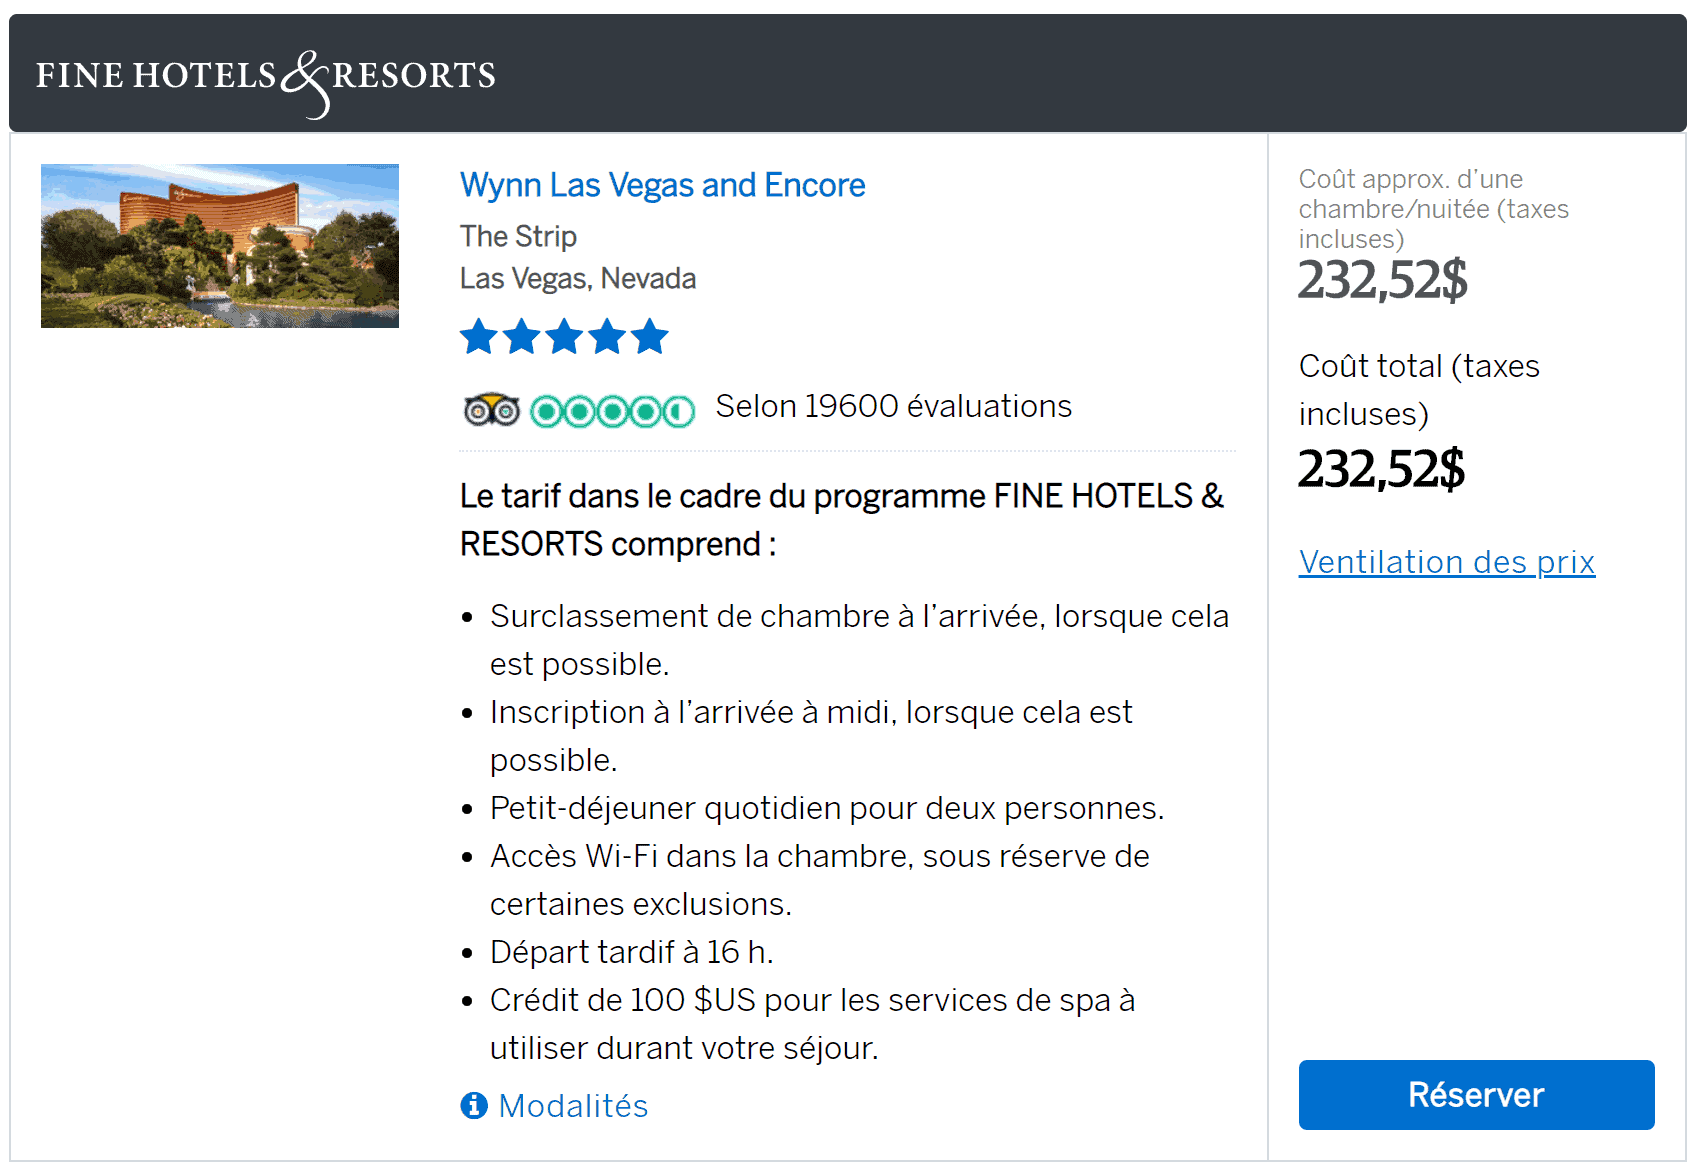Select the middle blue star icon
1699x1171 pixels.
click(564, 337)
